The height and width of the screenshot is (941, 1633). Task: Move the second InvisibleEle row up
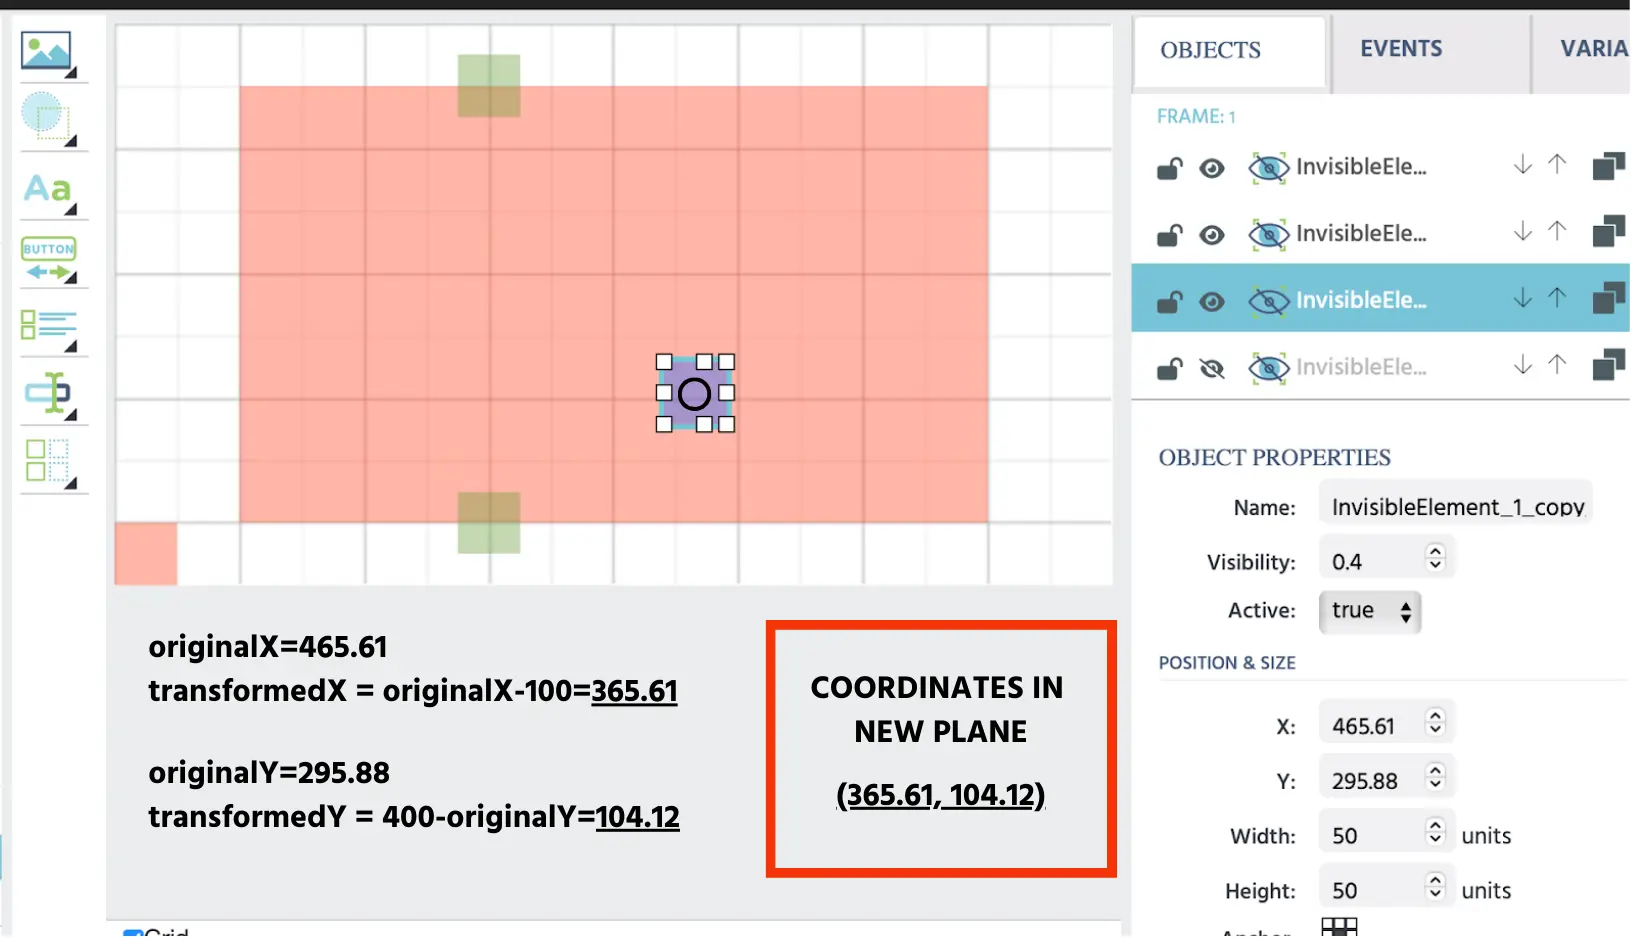1557,231
